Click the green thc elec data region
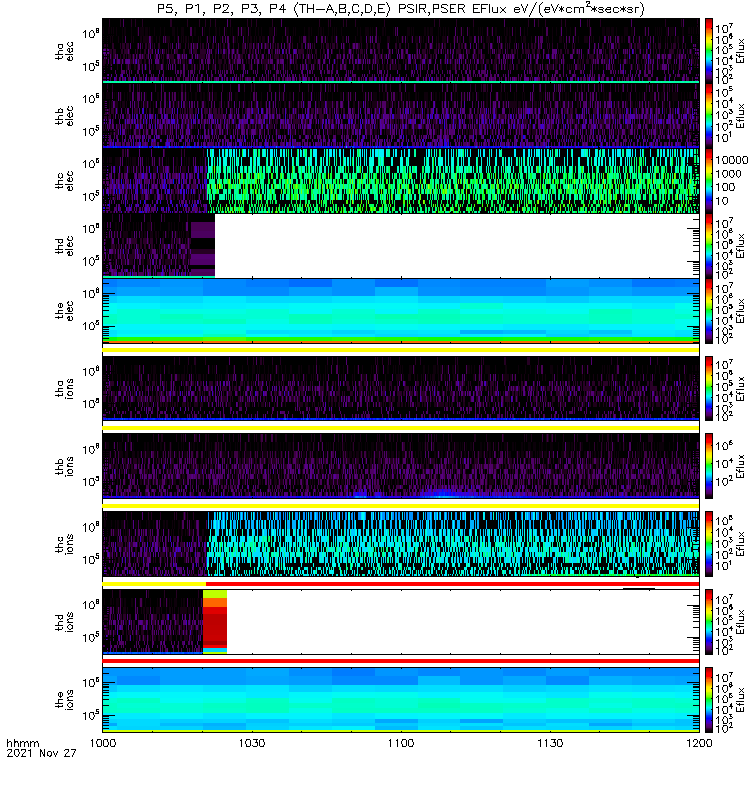Viewport: 750px width, 800px height. coord(450,180)
